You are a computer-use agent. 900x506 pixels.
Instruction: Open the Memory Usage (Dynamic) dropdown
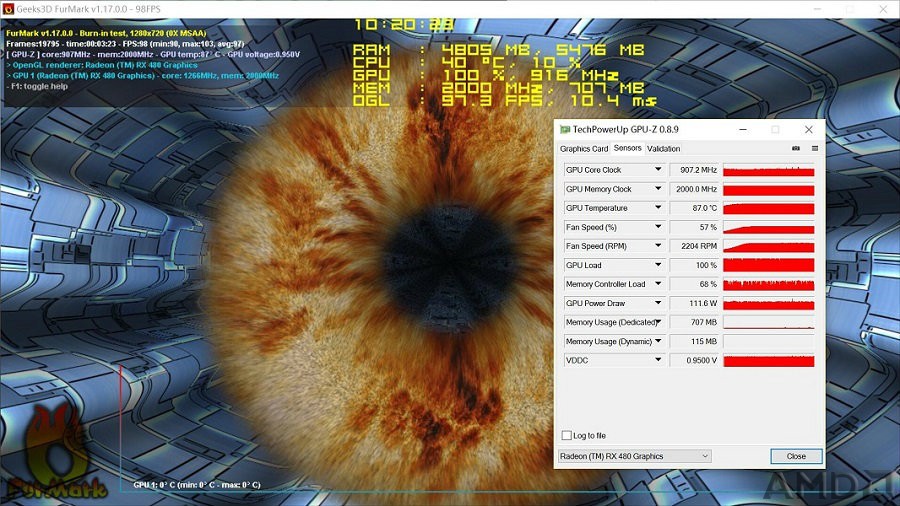tap(658, 341)
